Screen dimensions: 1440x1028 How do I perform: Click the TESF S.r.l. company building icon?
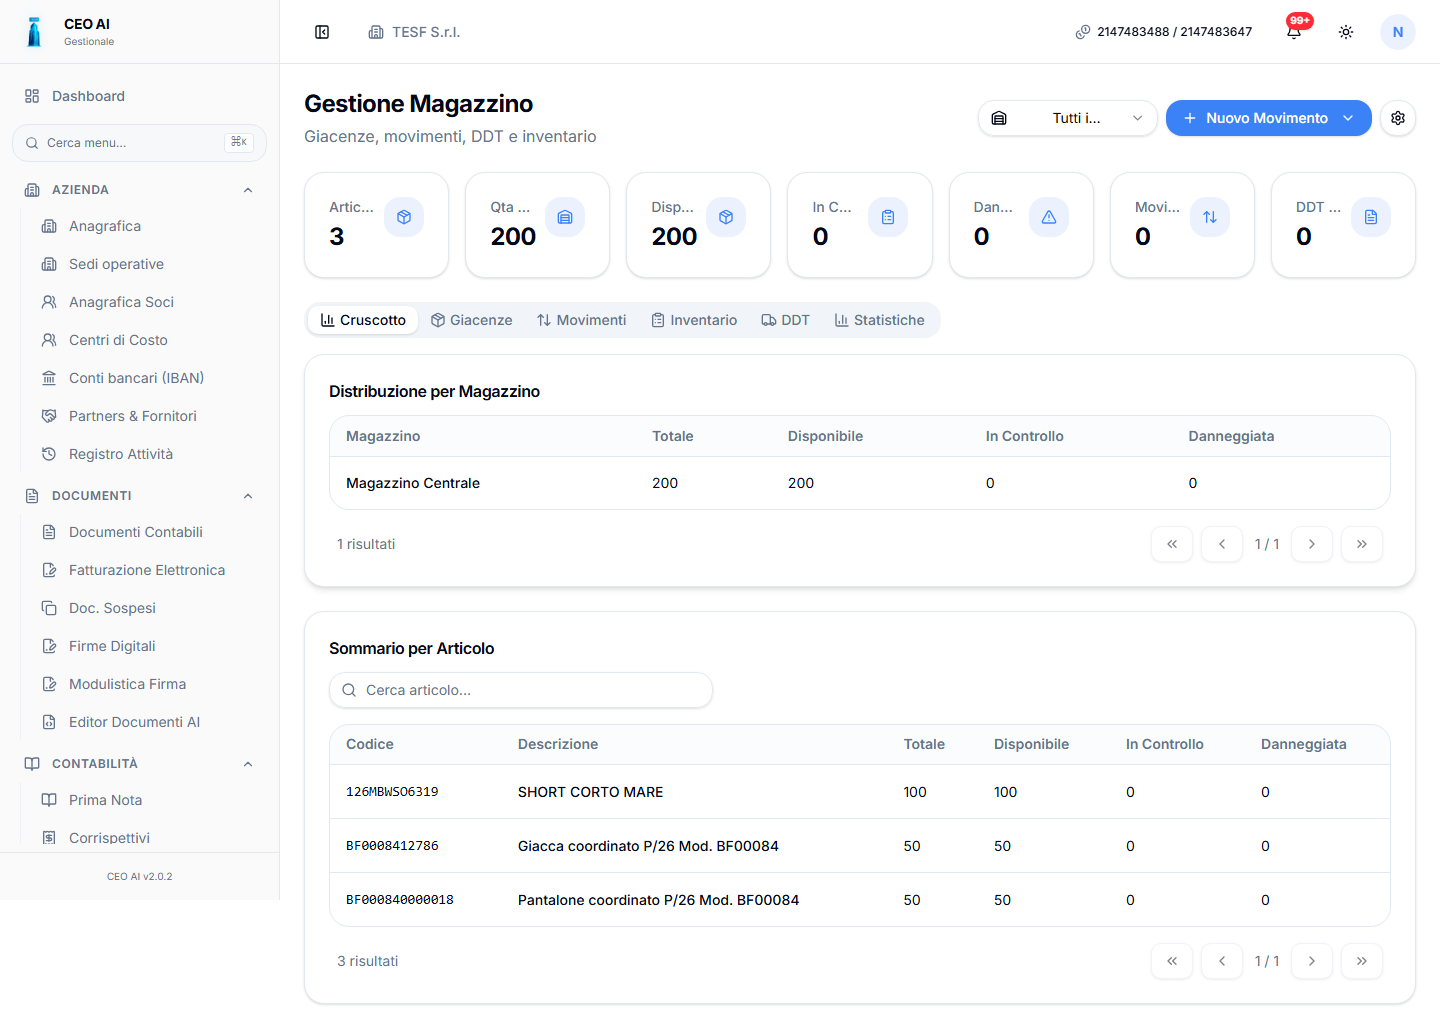376,32
